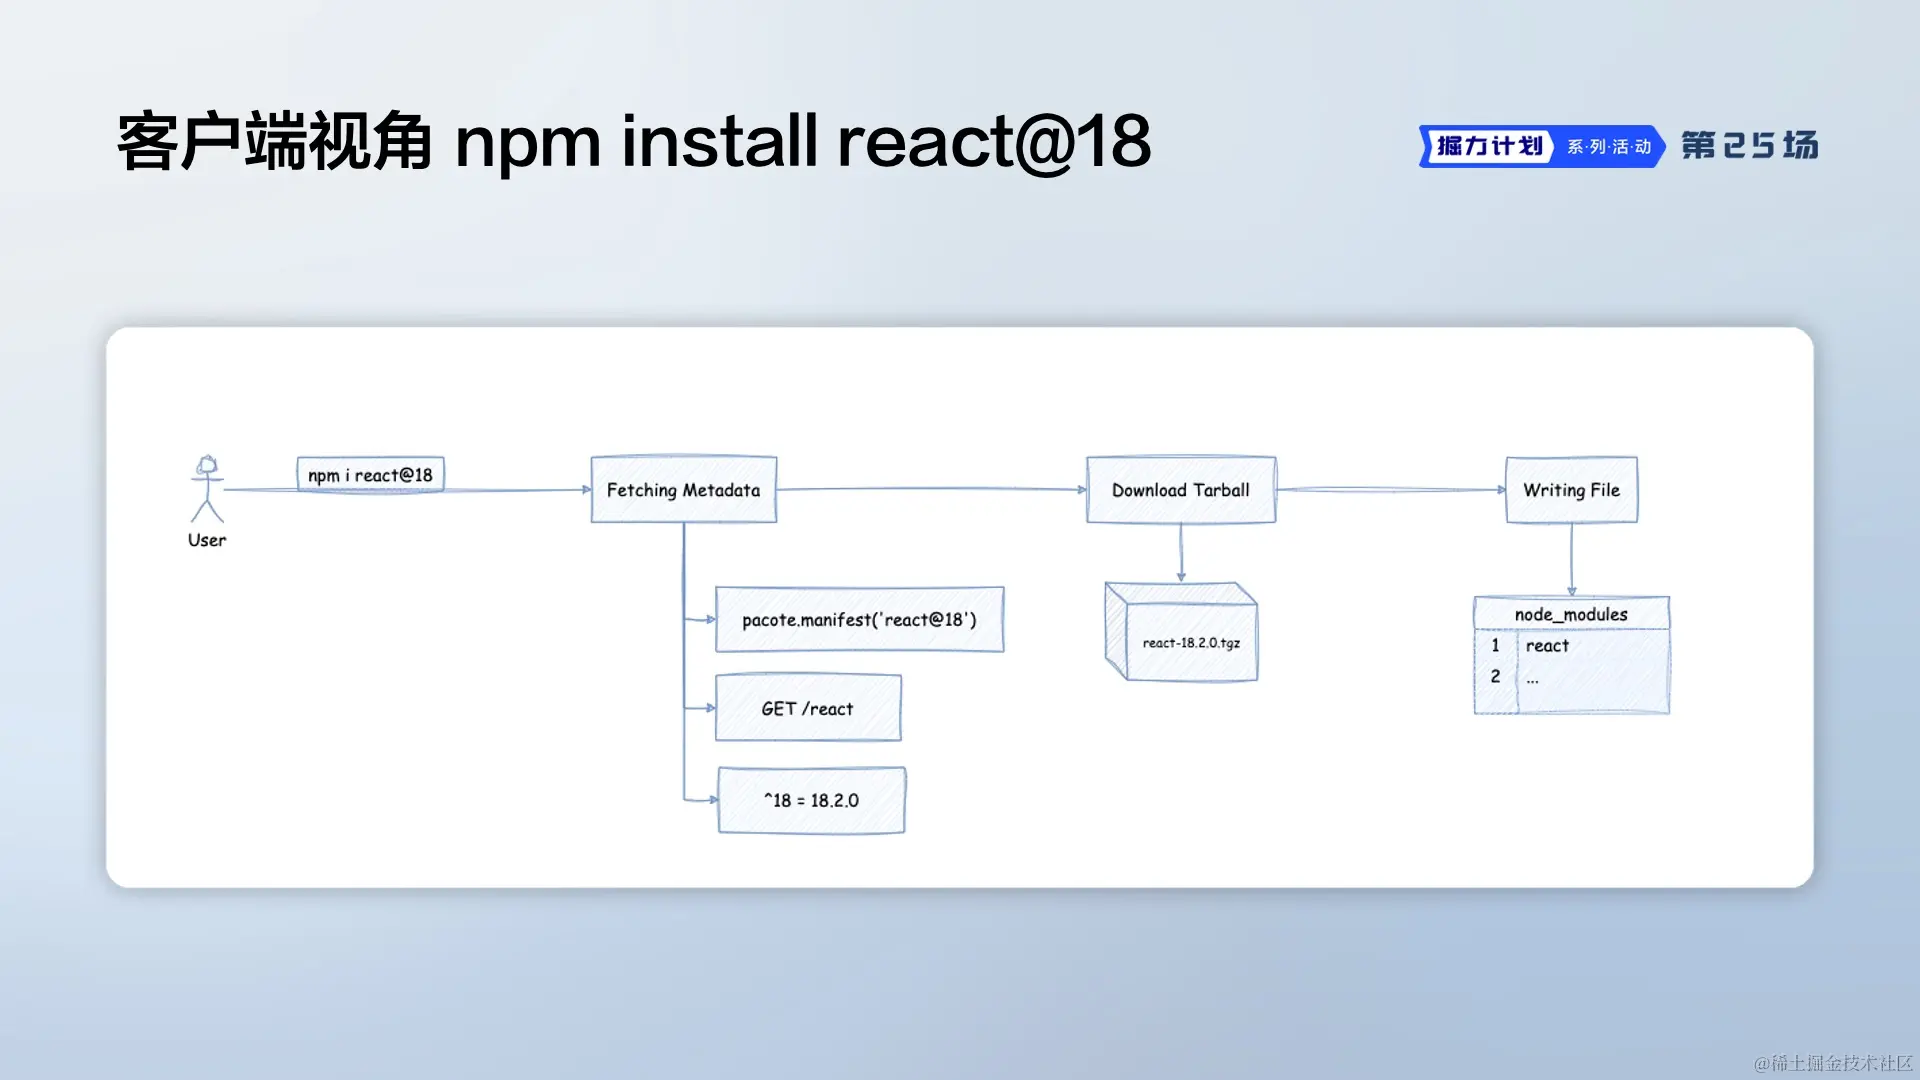Click the 系·列·活·动 label

tap(1609, 146)
